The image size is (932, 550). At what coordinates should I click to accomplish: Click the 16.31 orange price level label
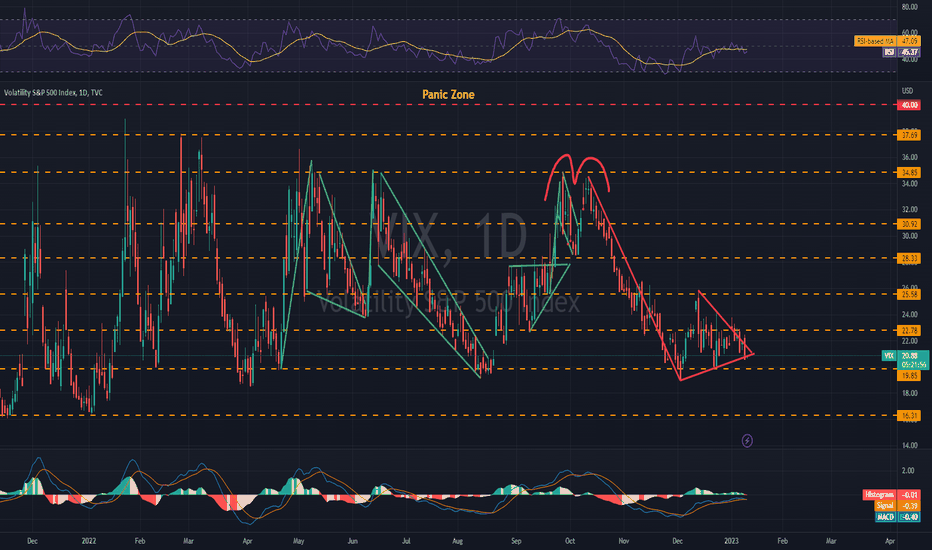(x=909, y=416)
